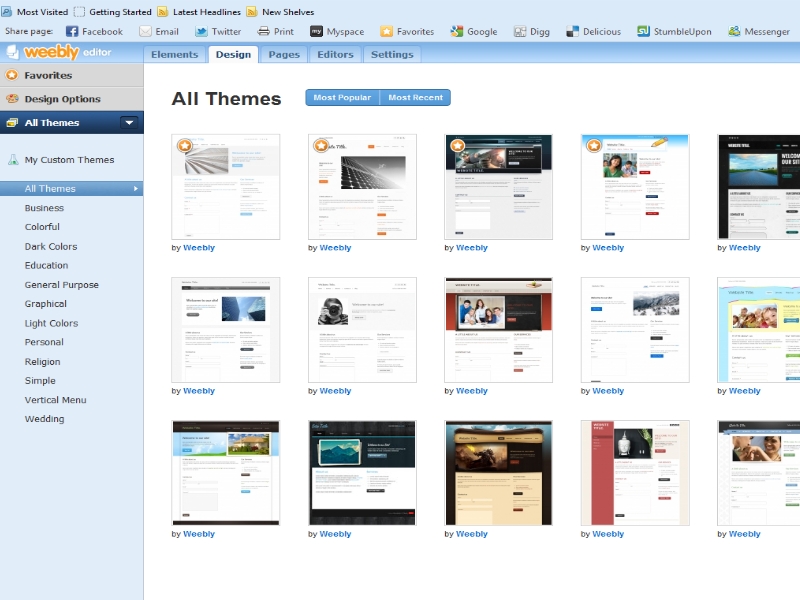Open the Design Options panel
The height and width of the screenshot is (600, 800).
click(62, 99)
